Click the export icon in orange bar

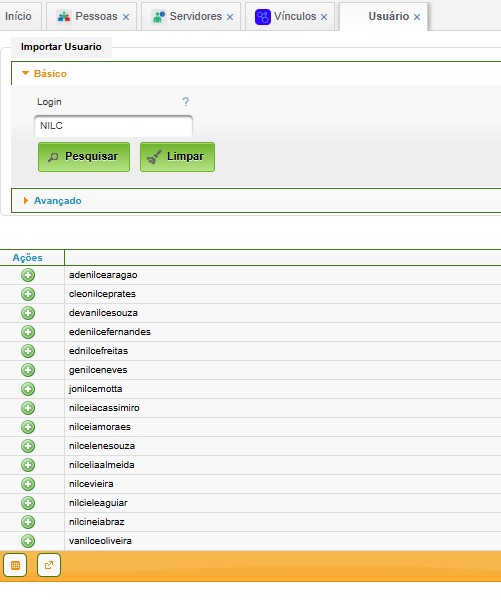pyautogui.click(x=49, y=565)
